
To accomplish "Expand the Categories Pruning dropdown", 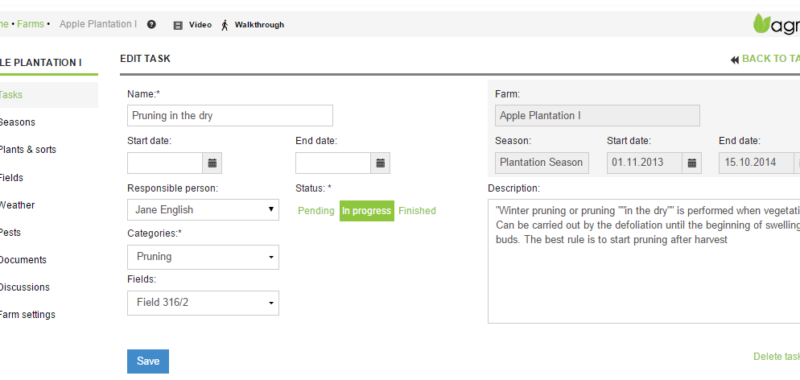I will click(x=203, y=257).
